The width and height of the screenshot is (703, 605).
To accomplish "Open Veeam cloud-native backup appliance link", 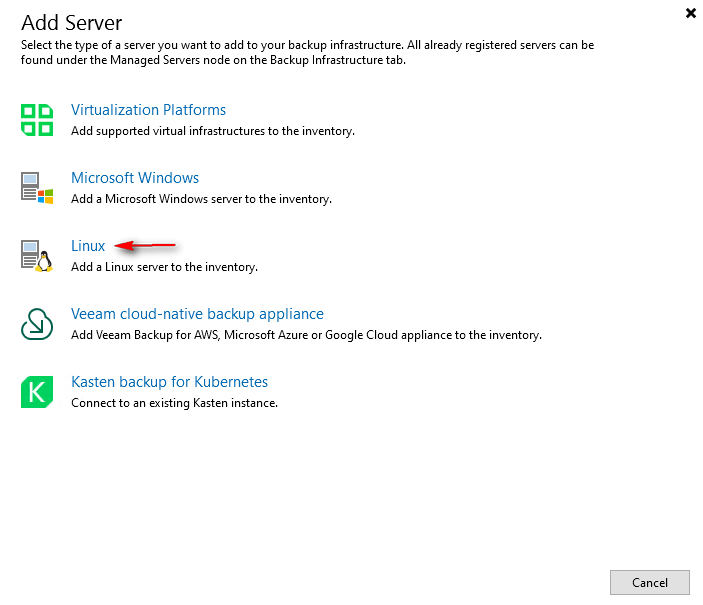I will tap(197, 314).
